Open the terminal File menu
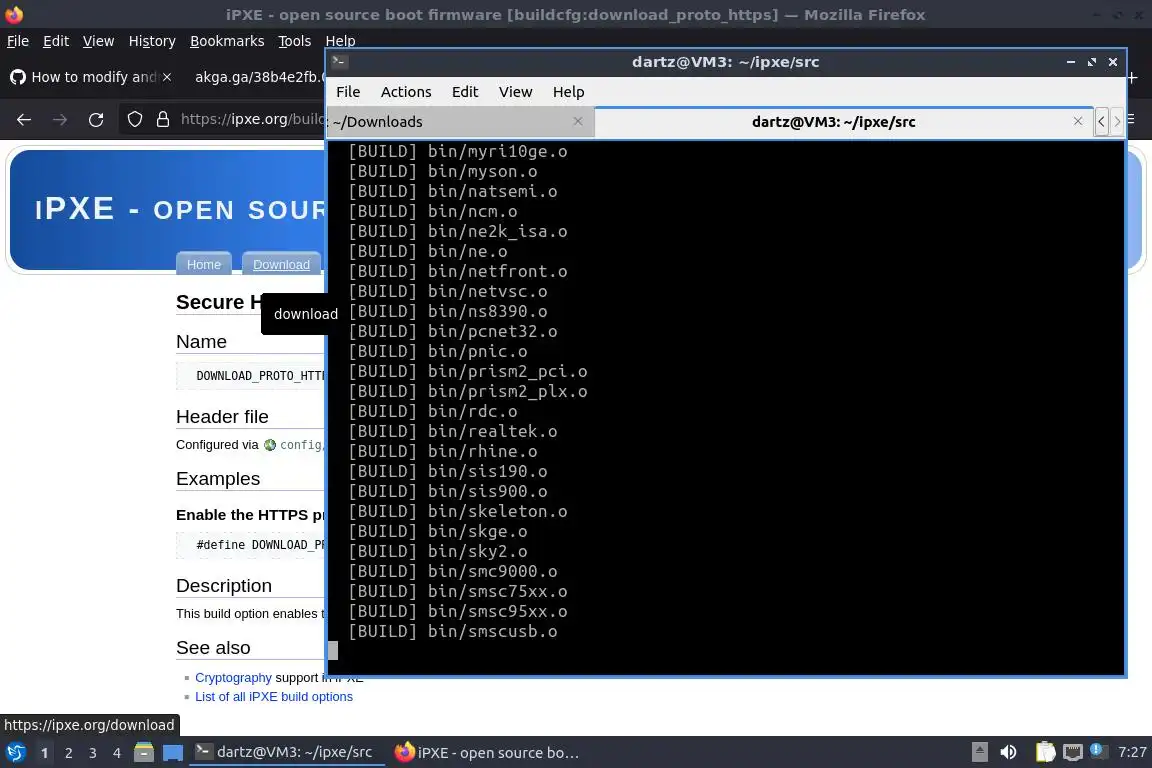1152x768 pixels. point(348,92)
